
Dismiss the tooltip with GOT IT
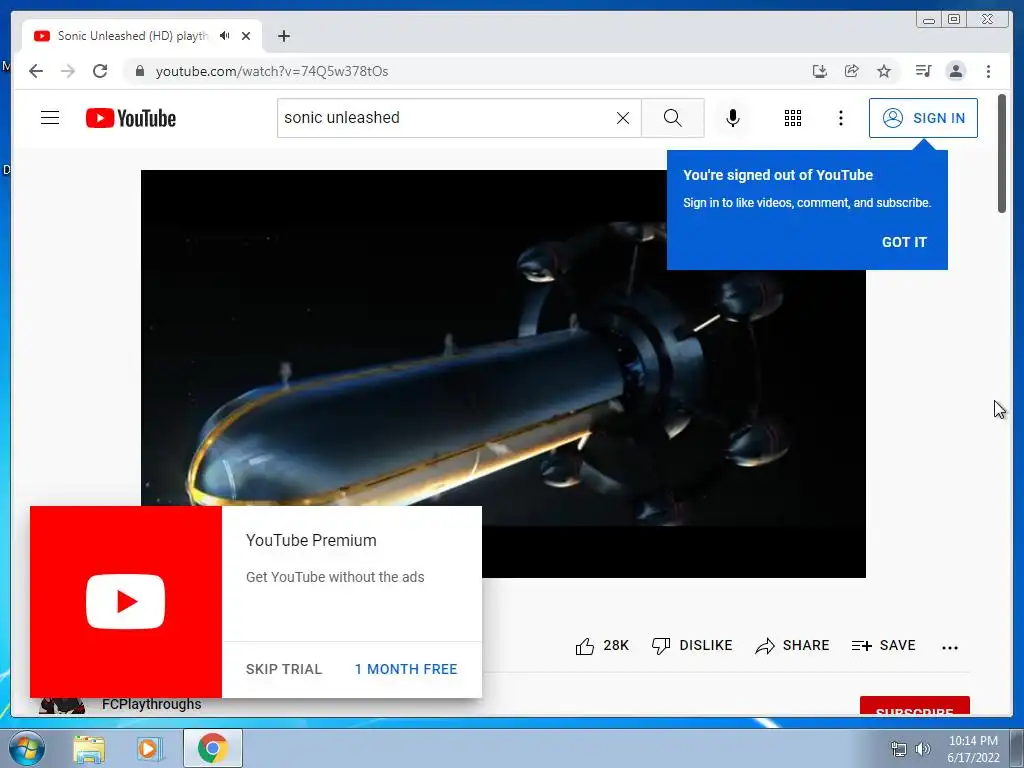coord(904,242)
